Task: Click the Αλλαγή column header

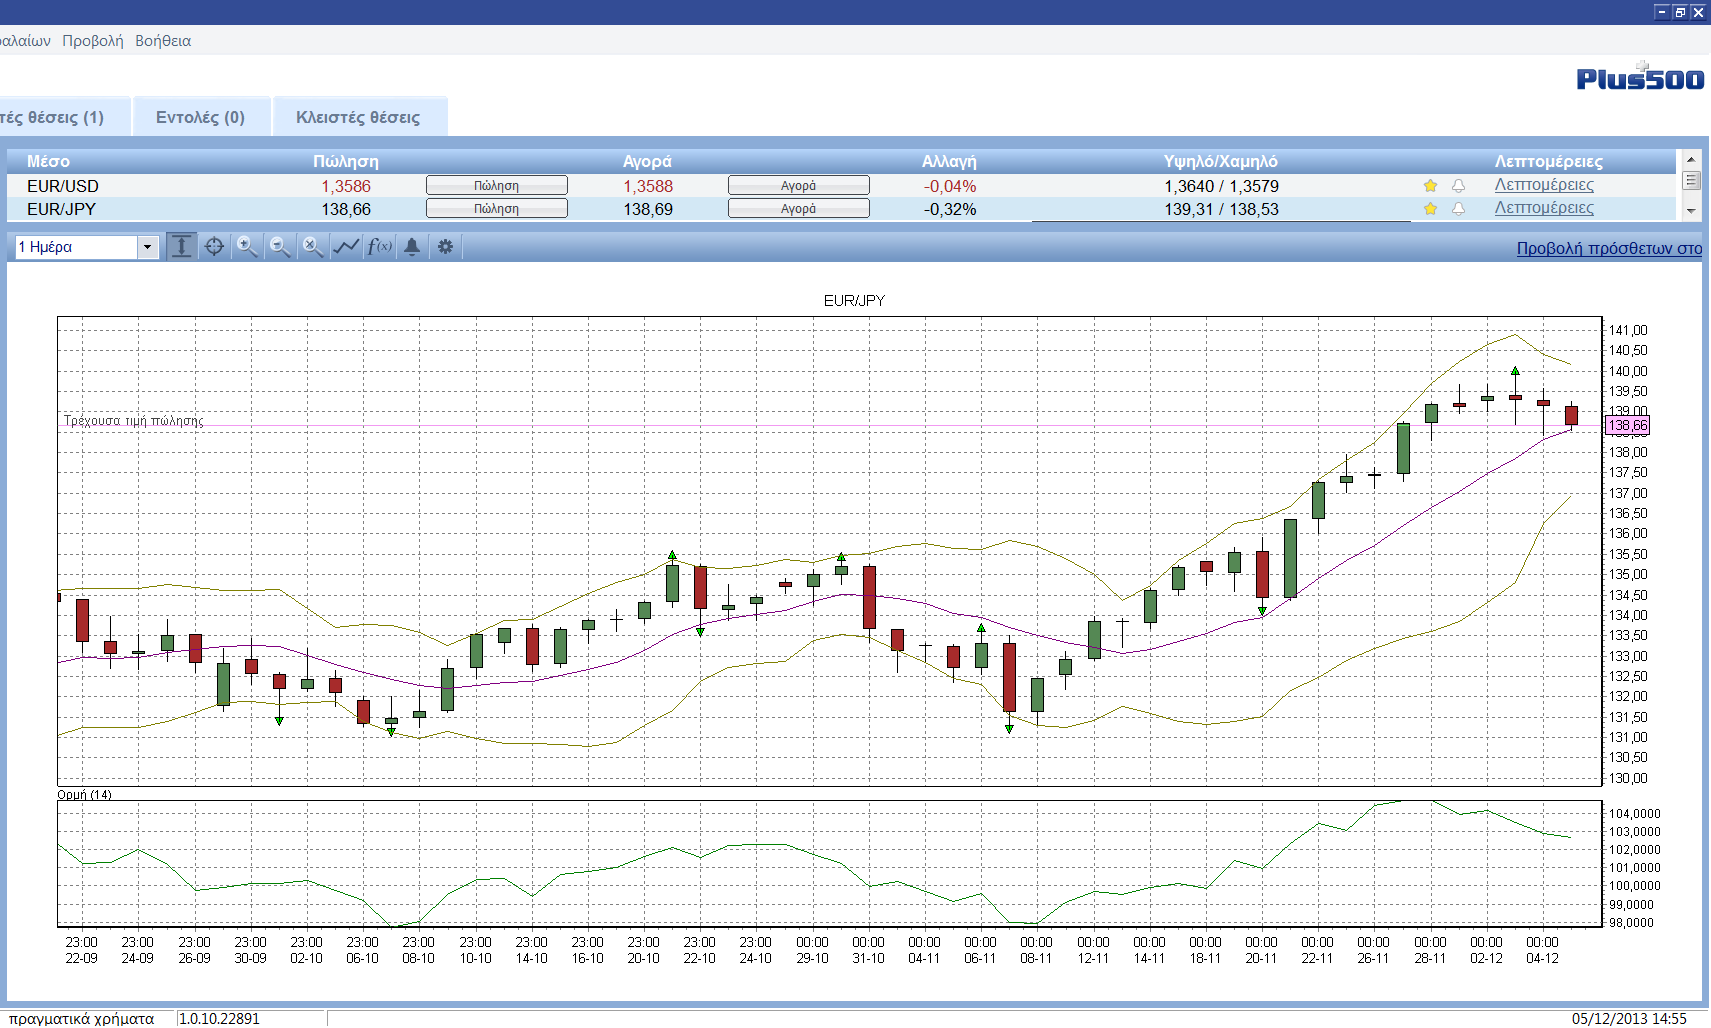Action: [949, 162]
